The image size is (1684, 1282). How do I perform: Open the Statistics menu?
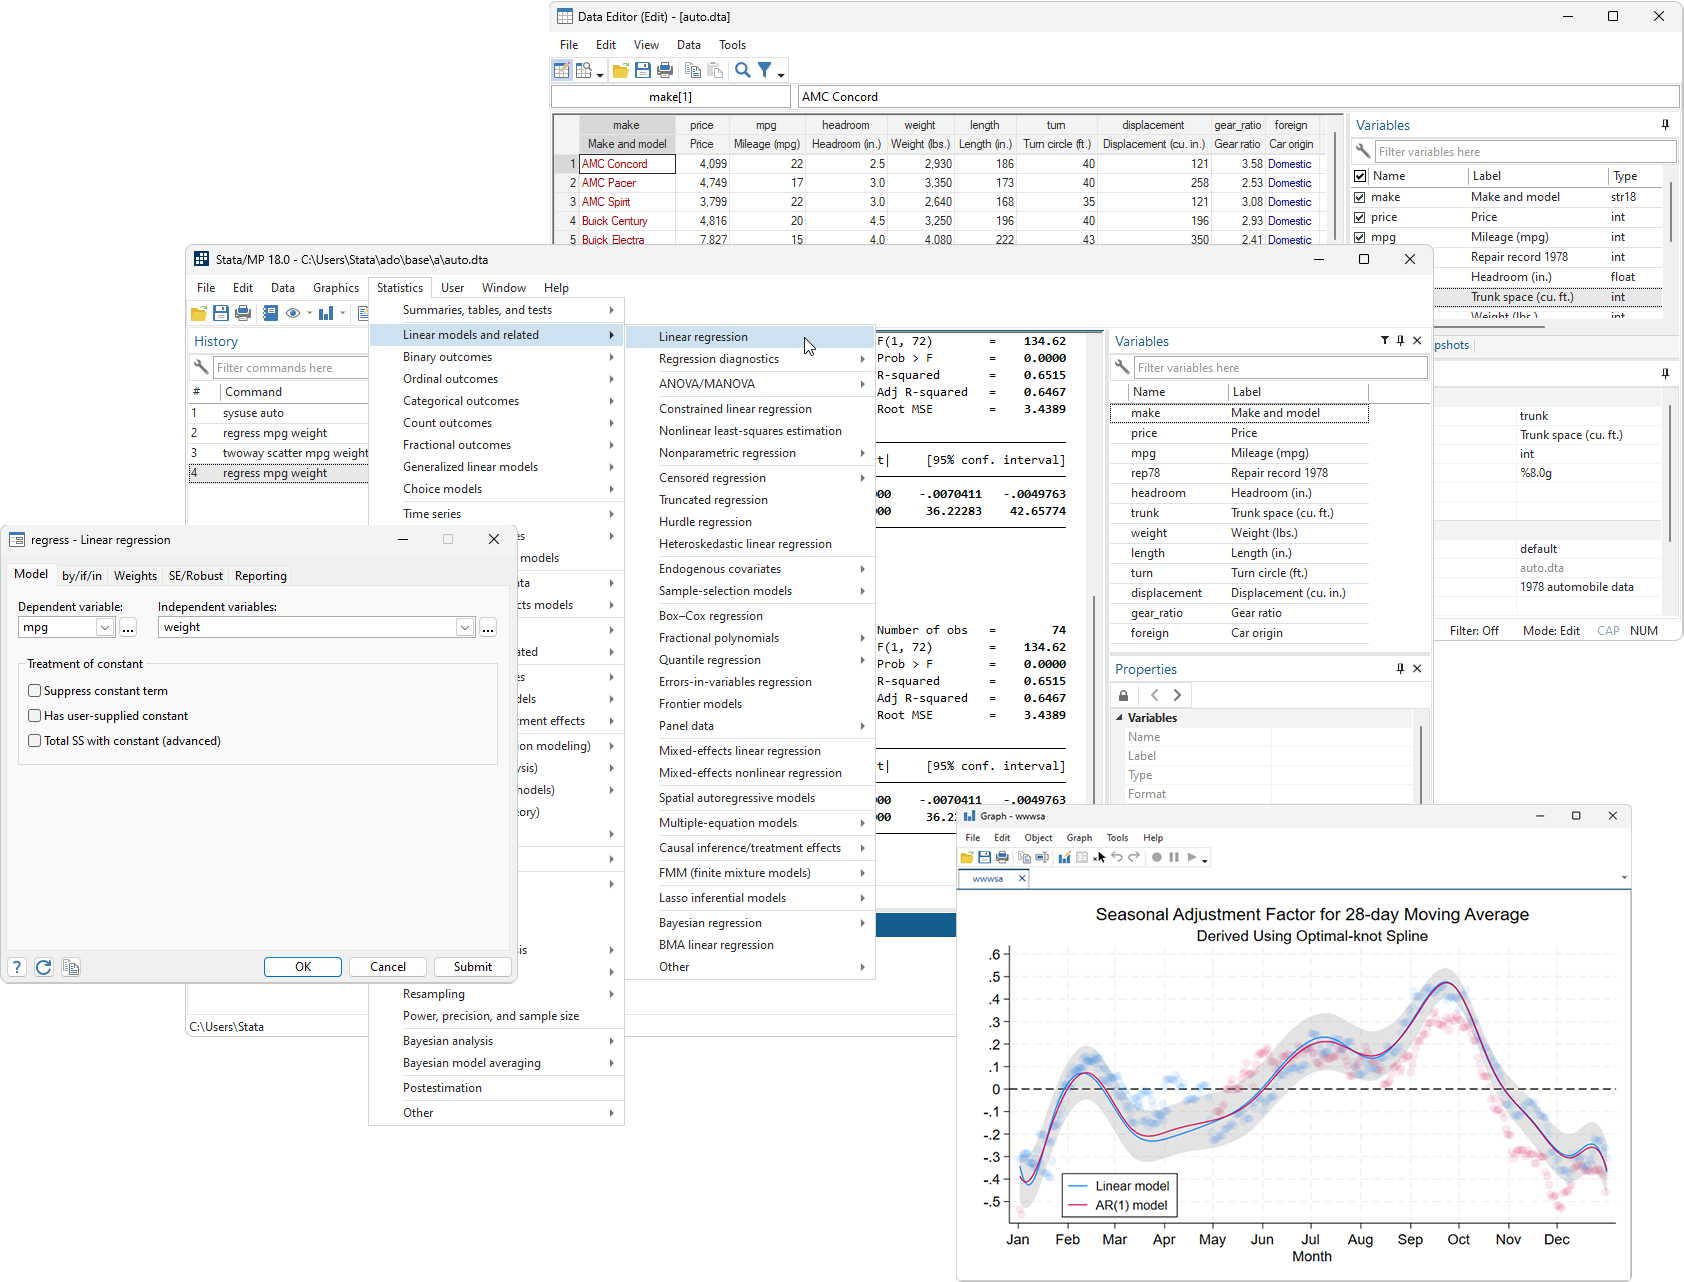coord(400,287)
